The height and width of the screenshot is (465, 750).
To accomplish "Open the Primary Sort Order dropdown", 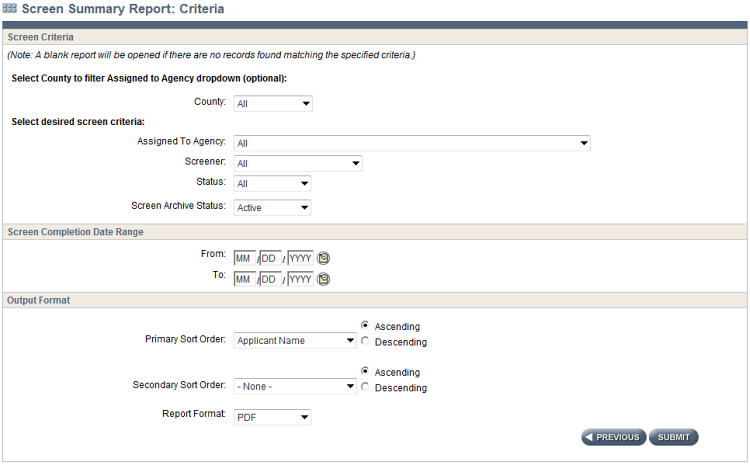I will [295, 340].
